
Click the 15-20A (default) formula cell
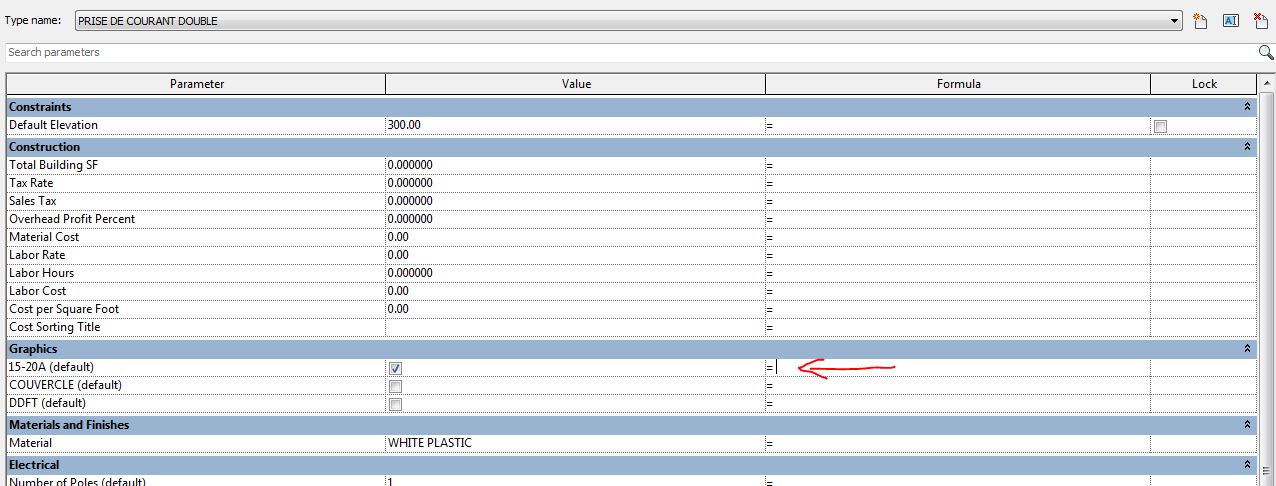(958, 367)
